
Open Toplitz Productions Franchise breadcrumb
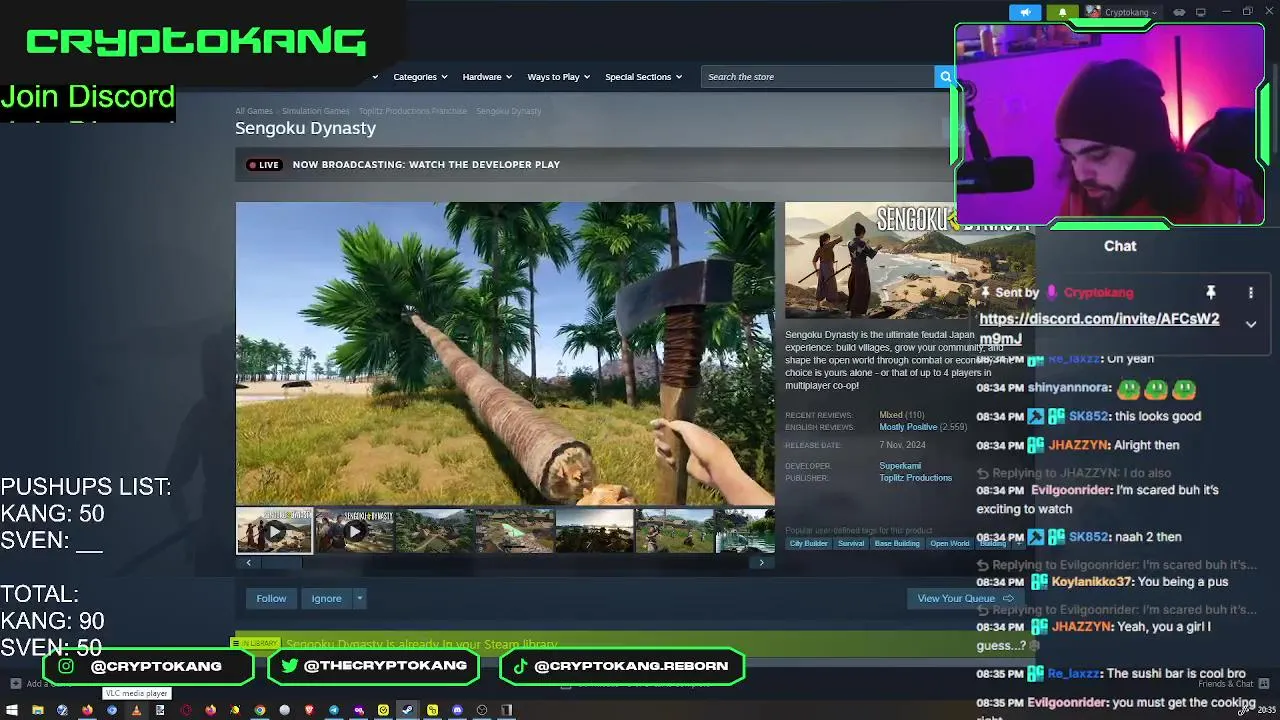tap(413, 111)
